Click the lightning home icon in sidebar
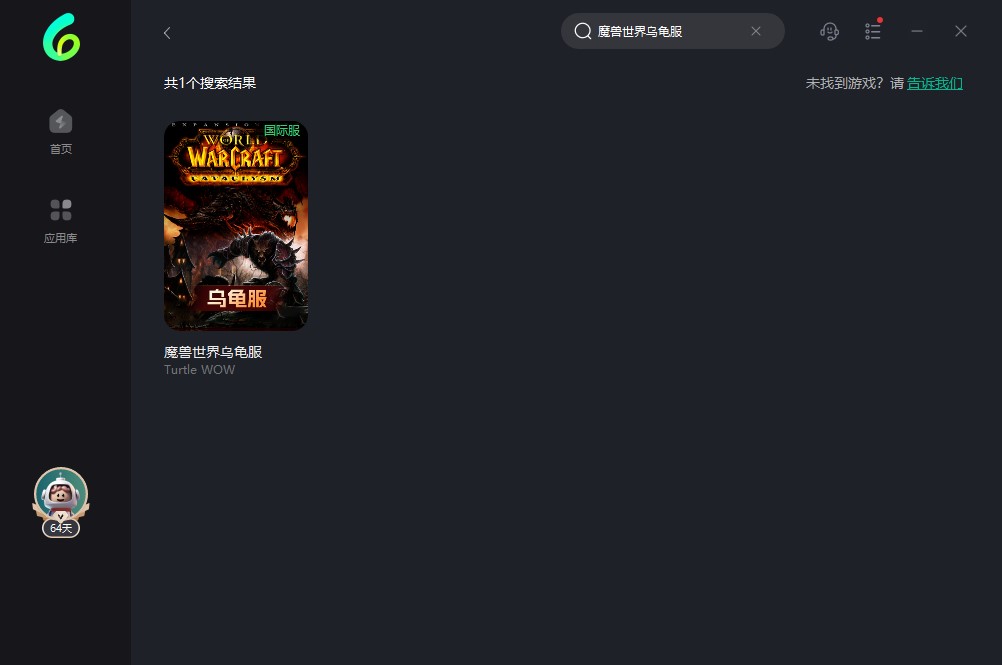1002x665 pixels. click(61, 121)
